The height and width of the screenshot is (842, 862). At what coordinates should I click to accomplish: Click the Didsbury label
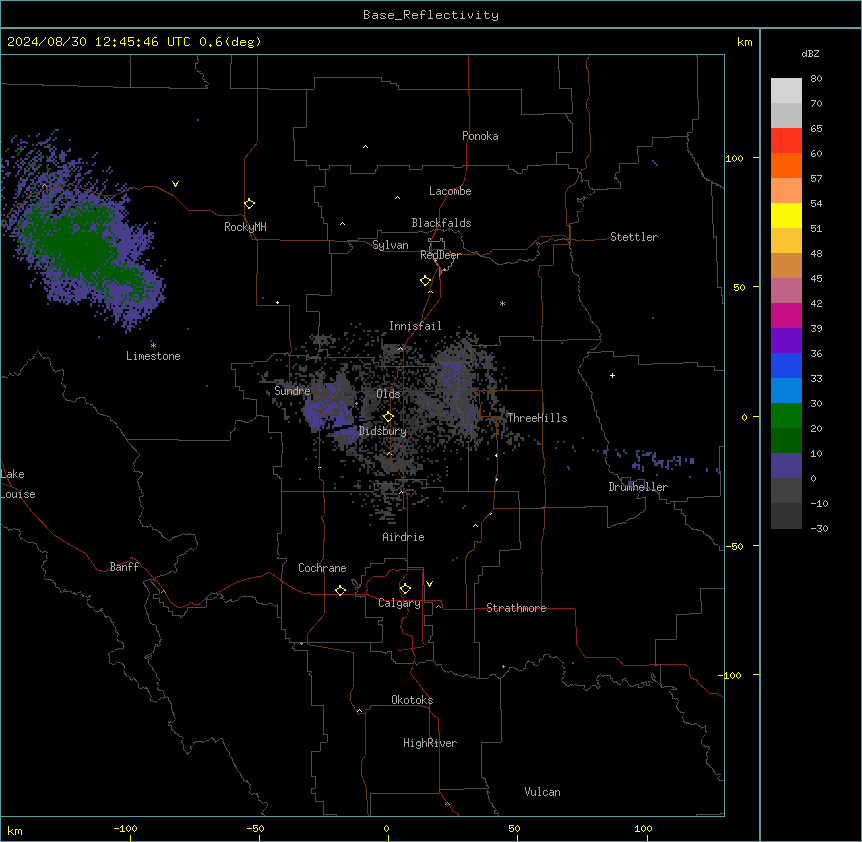pyautogui.click(x=383, y=431)
